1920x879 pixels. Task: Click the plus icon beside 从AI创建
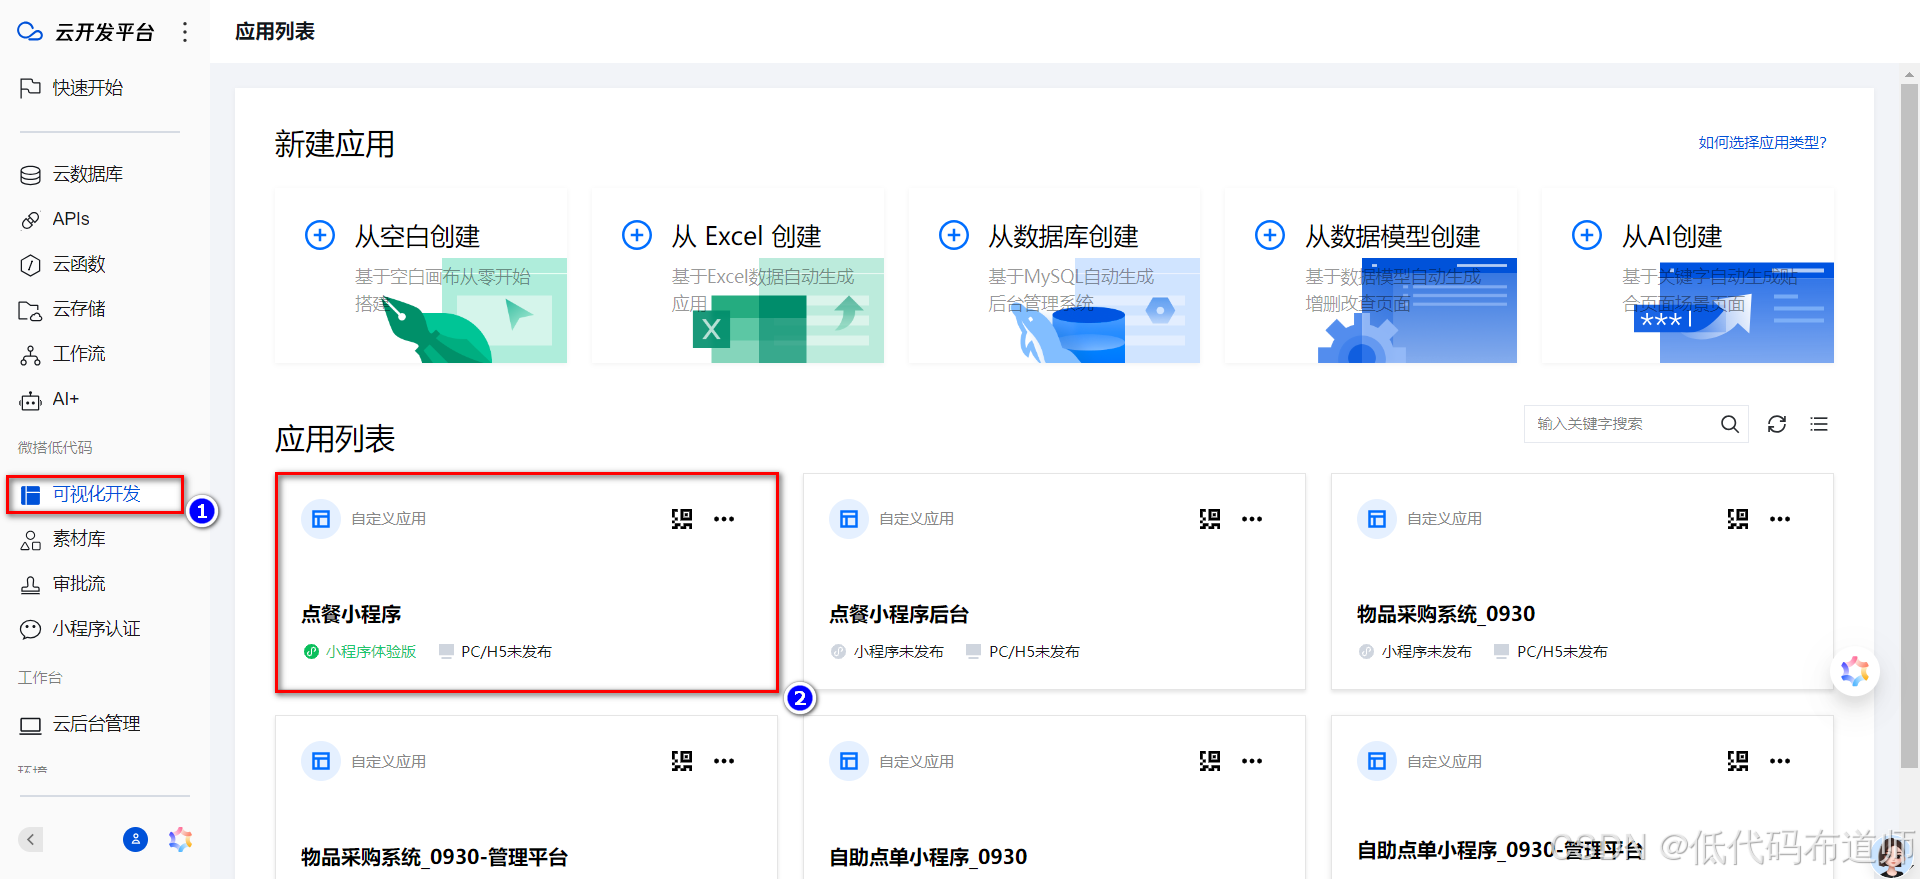pyautogui.click(x=1587, y=235)
